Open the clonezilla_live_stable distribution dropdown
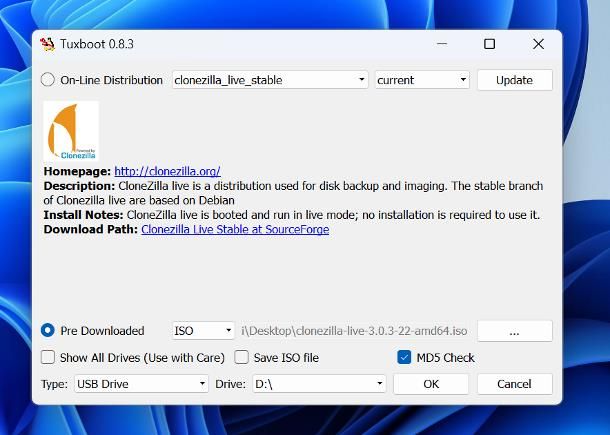The image size is (610, 435). click(x=270, y=80)
